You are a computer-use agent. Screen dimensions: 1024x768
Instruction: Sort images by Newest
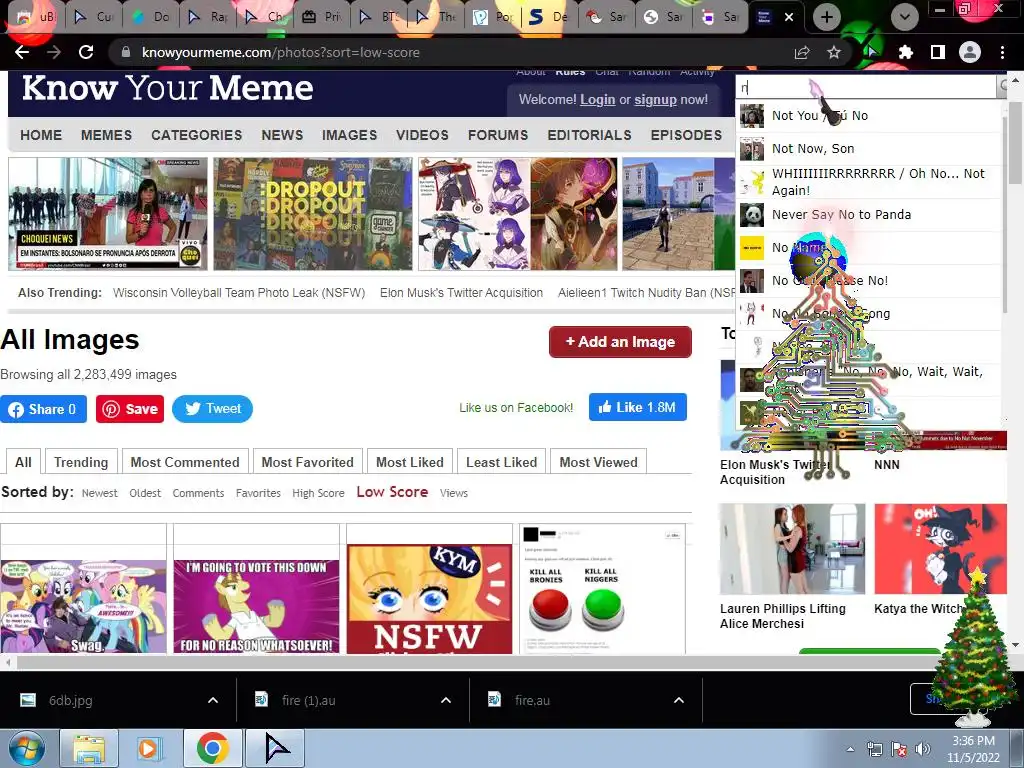coord(99,493)
